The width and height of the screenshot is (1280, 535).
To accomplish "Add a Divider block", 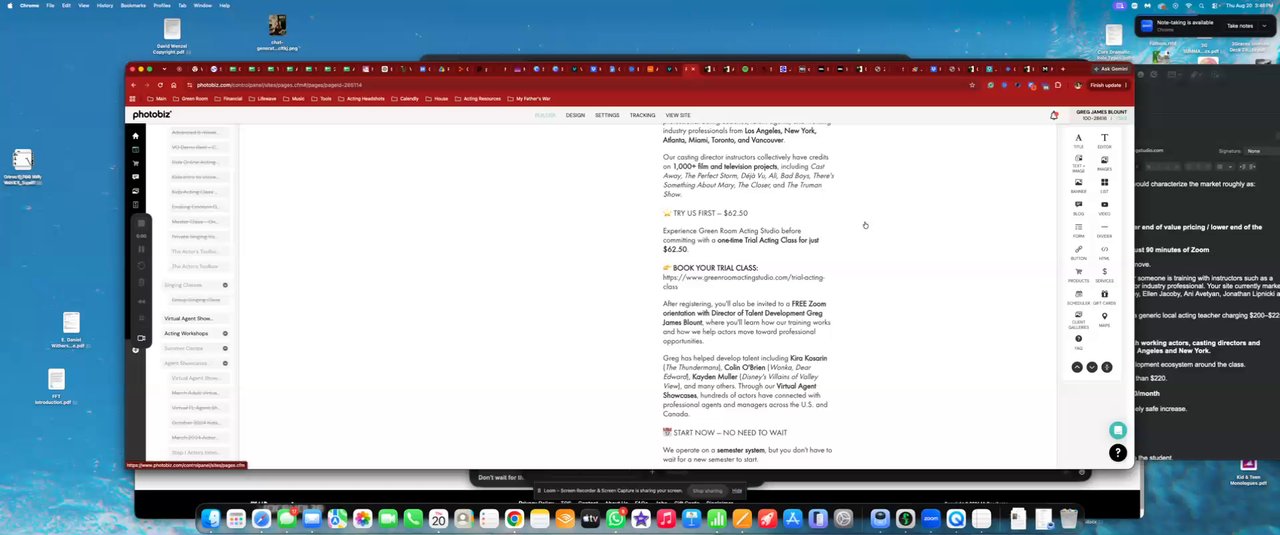I will click(x=1104, y=230).
